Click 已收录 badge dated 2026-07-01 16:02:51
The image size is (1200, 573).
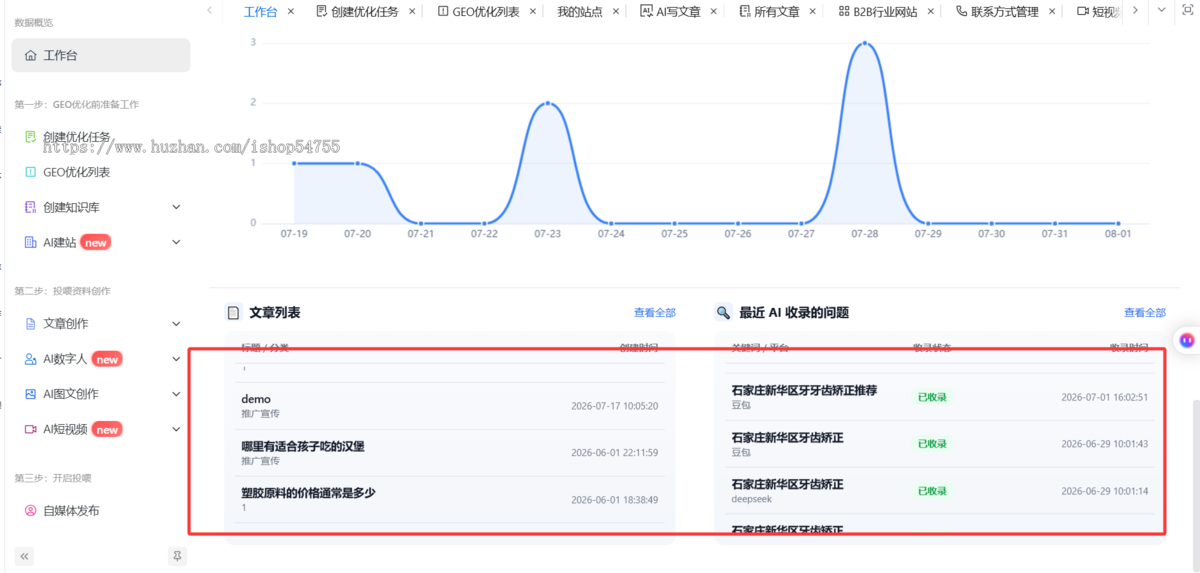pos(932,397)
